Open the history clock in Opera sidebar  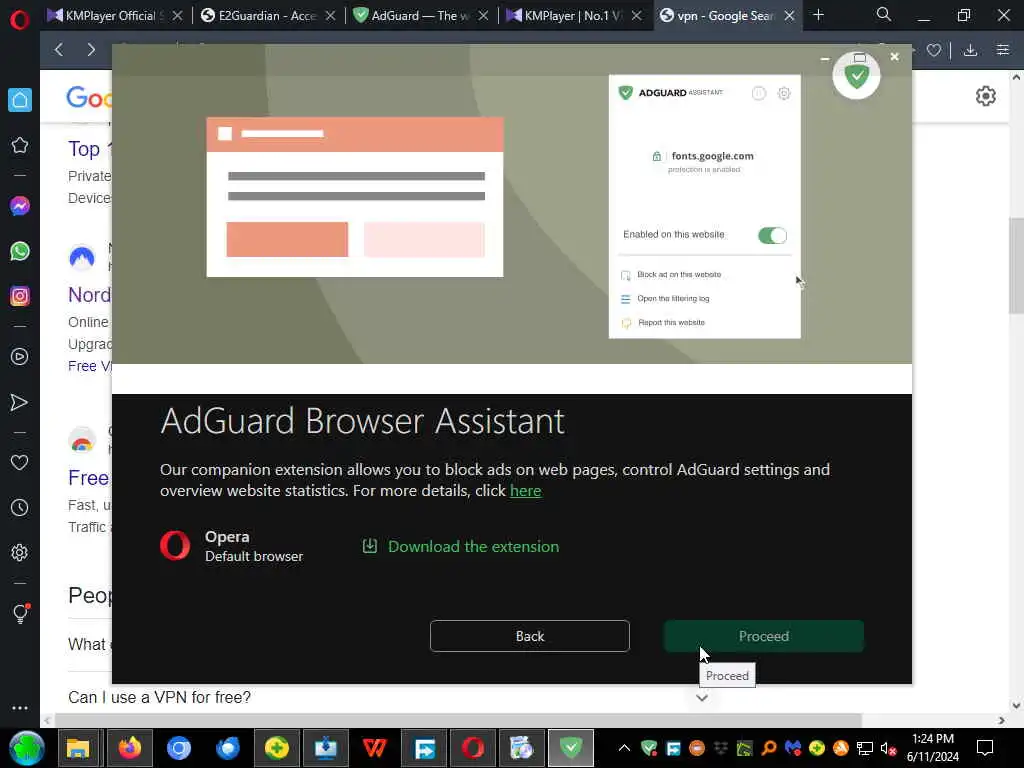pyautogui.click(x=20, y=507)
